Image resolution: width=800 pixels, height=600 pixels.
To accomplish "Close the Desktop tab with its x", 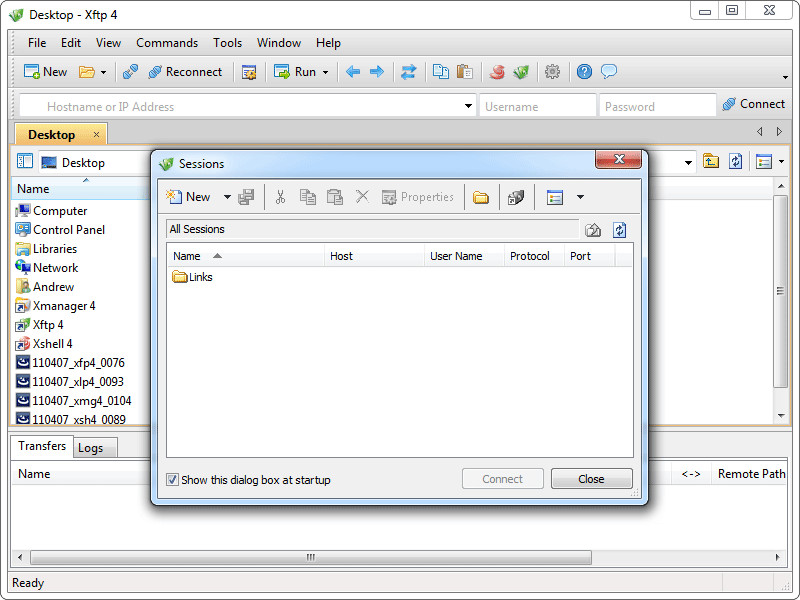I will [96, 135].
